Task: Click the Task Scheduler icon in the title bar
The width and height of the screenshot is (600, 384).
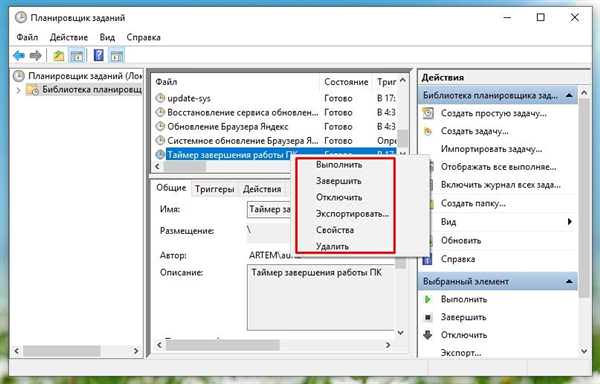Action: [x=21, y=18]
